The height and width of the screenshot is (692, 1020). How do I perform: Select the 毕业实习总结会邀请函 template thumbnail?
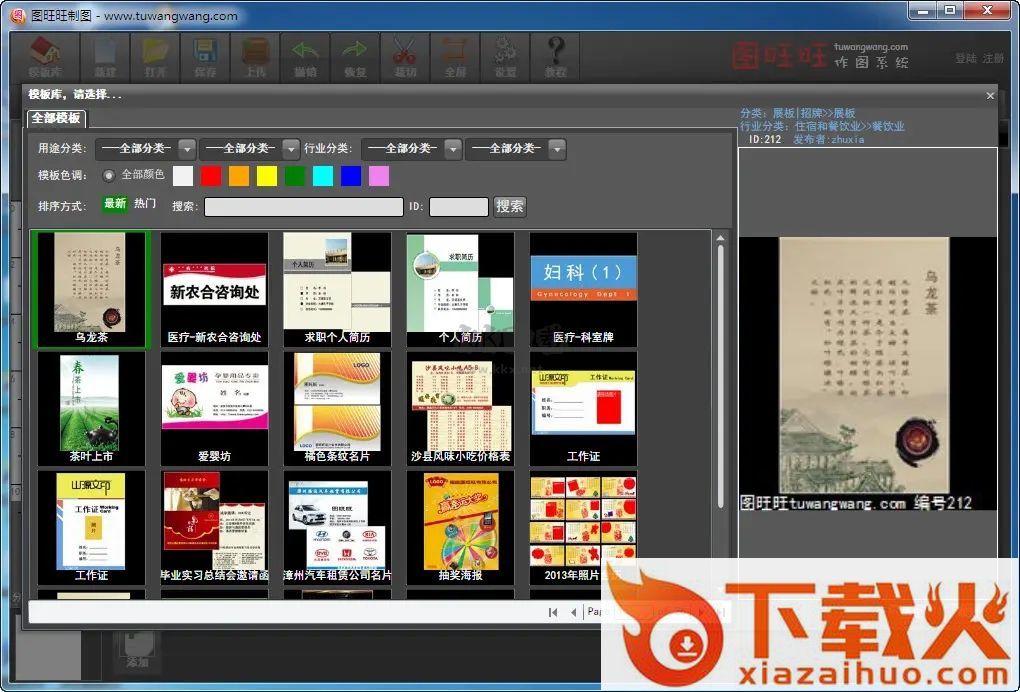[214, 527]
